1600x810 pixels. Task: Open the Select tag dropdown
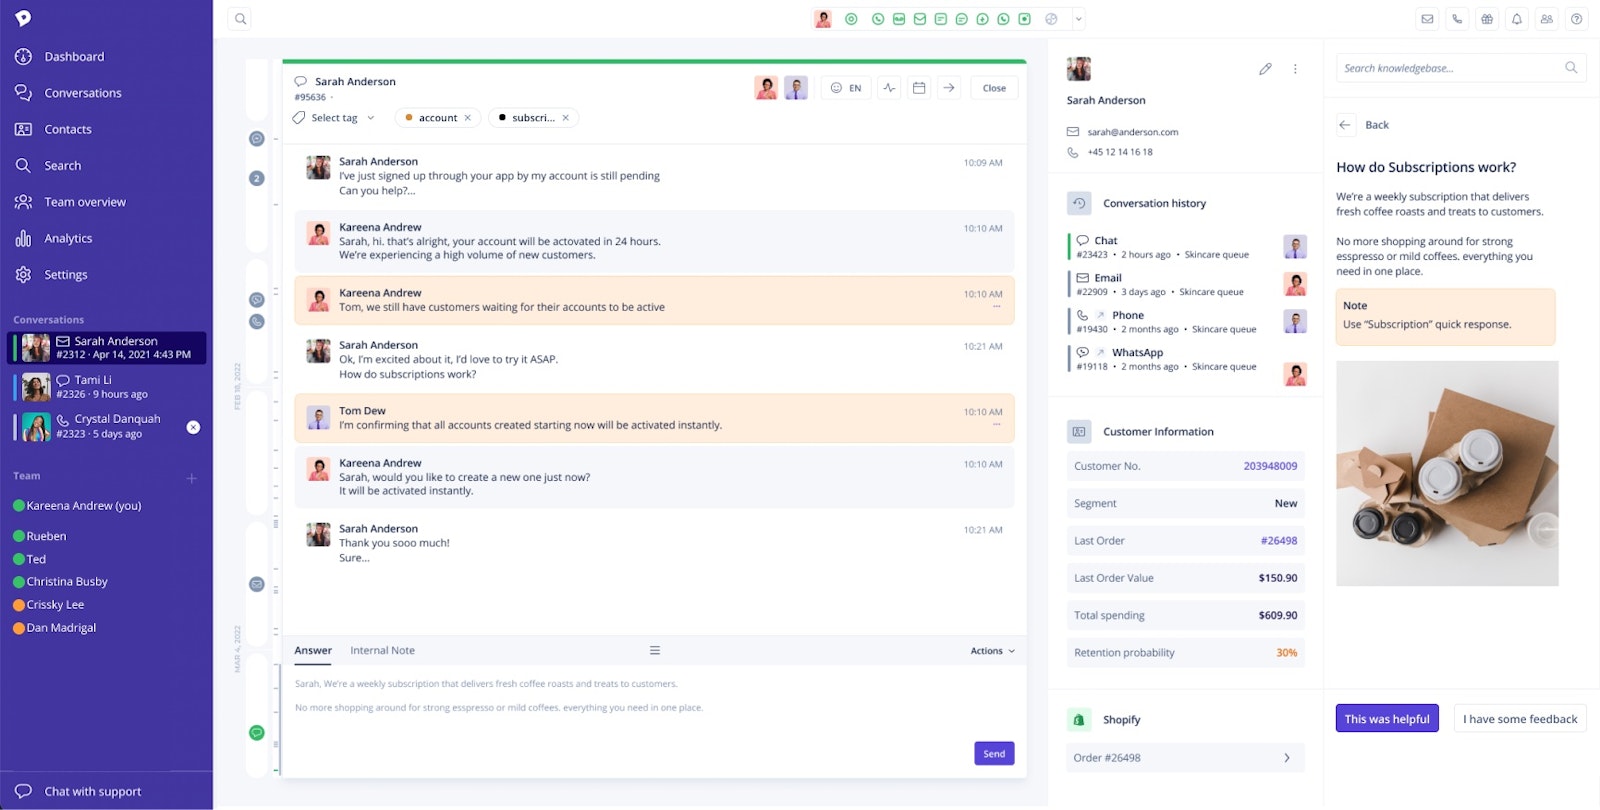[x=335, y=118]
